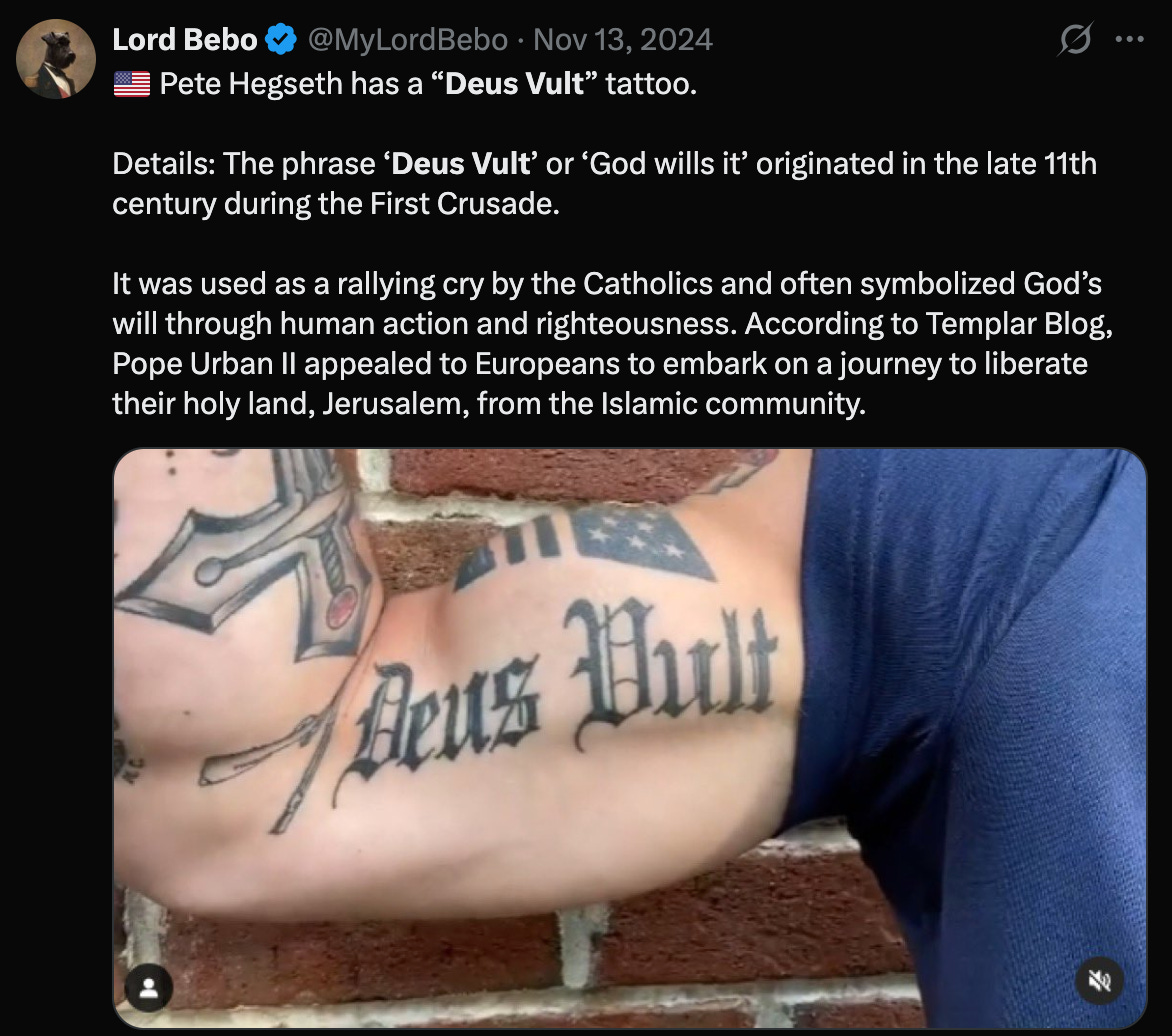Open the Grok explain-post icon
The width and height of the screenshot is (1172, 1036).
click(1076, 39)
